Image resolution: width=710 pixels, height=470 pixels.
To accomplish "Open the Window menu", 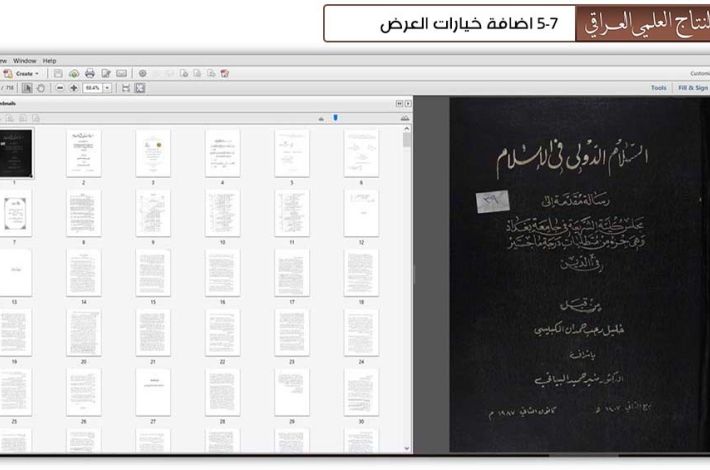I will [24, 61].
